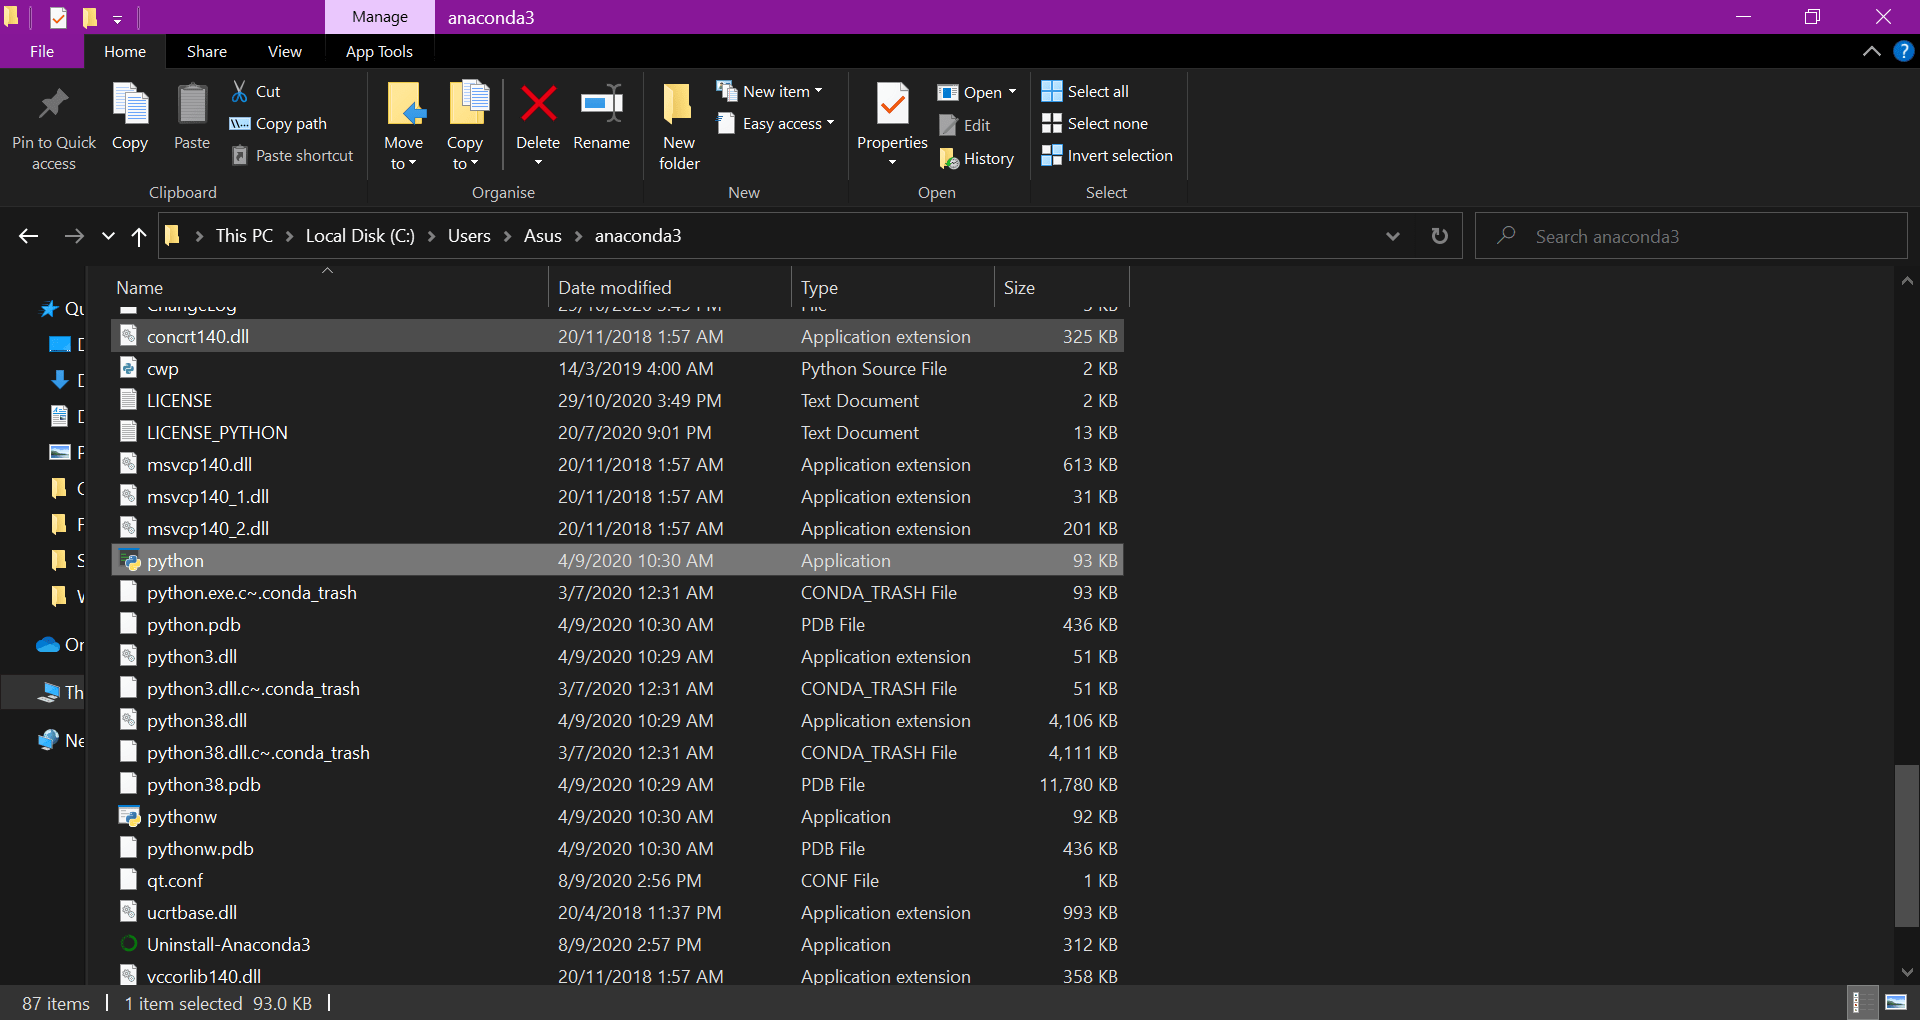Open the Delete options dropdown arrow
The width and height of the screenshot is (1920, 1020).
tap(538, 163)
